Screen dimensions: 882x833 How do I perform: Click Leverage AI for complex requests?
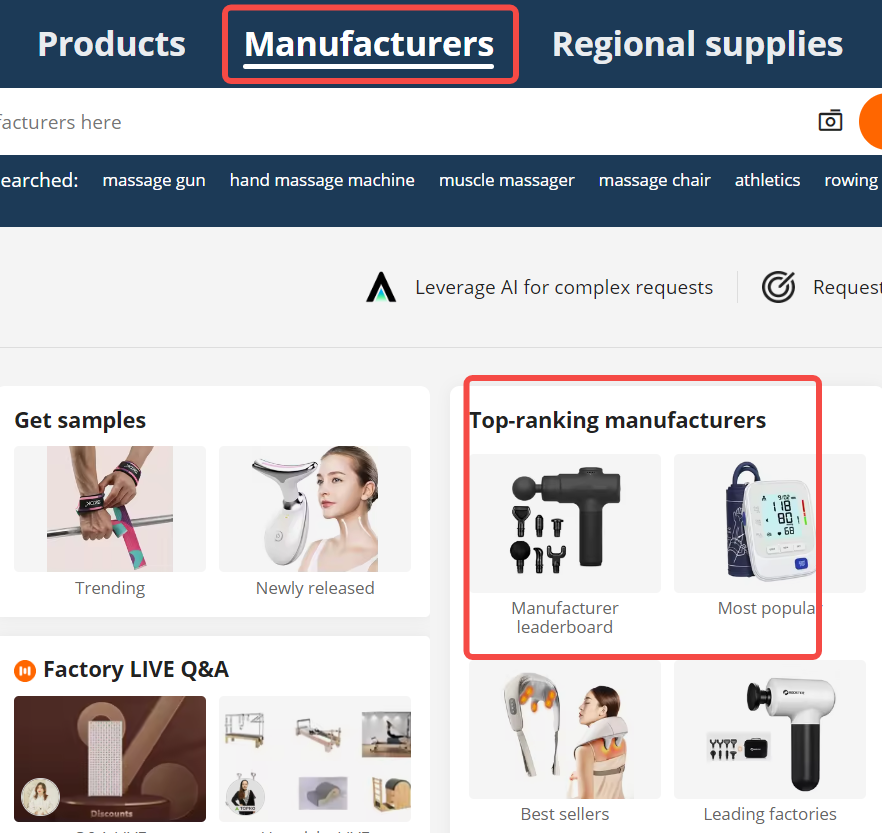(564, 287)
